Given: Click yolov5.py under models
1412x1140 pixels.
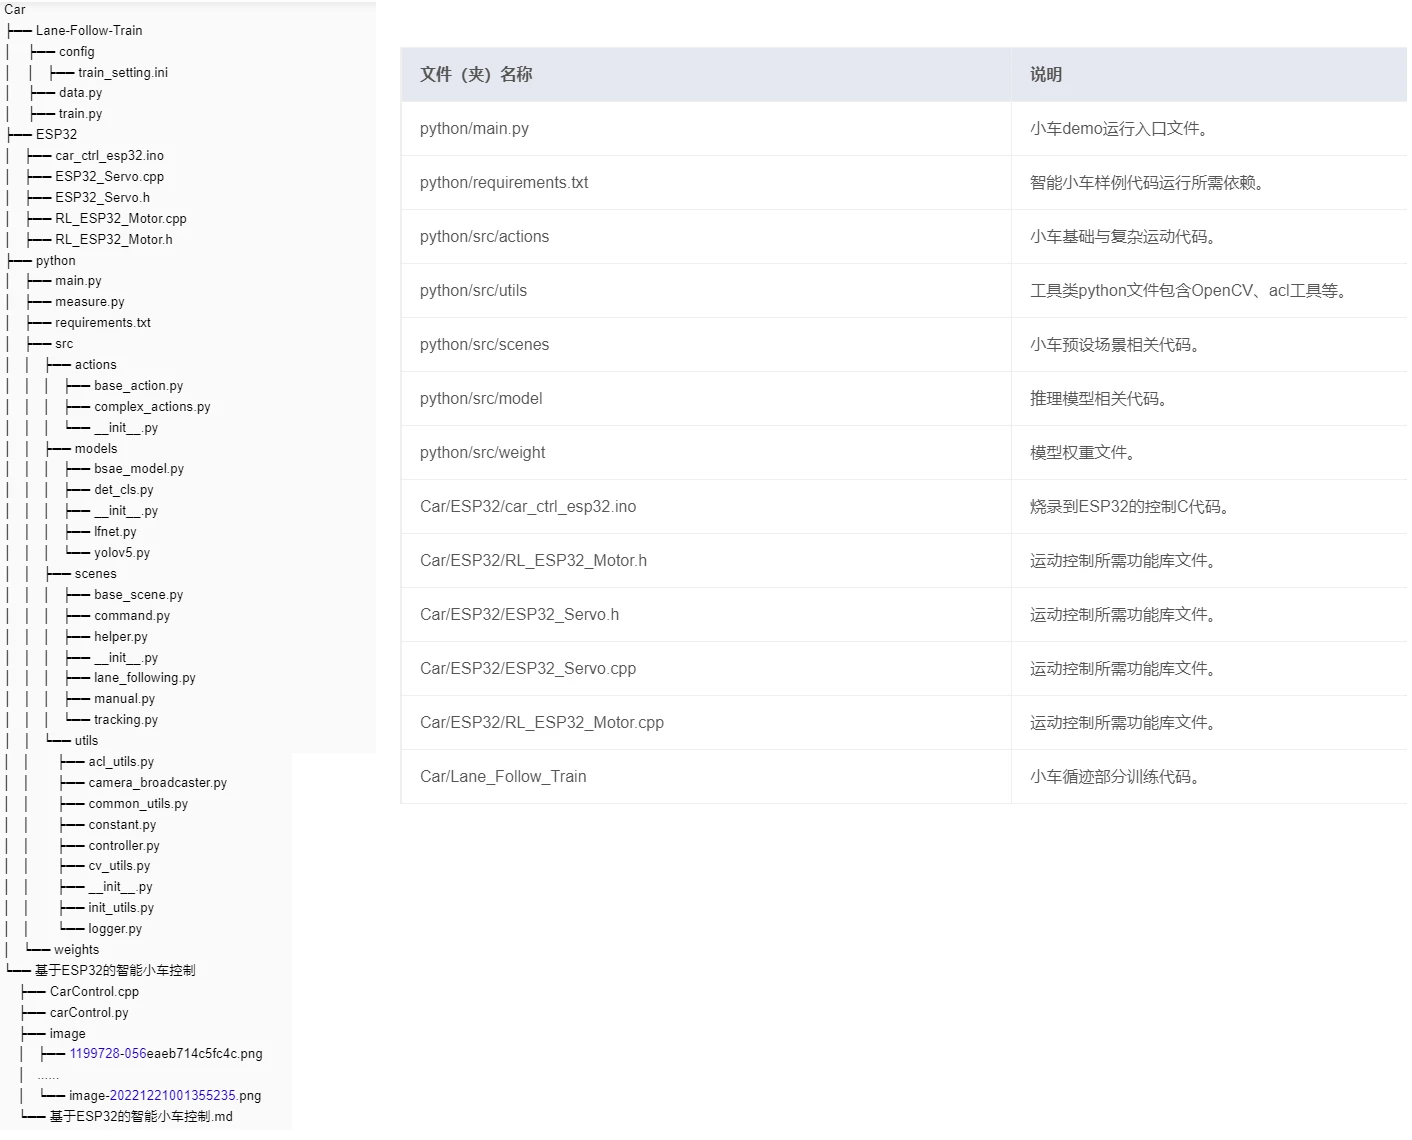Looking at the screenshot, I should [122, 552].
